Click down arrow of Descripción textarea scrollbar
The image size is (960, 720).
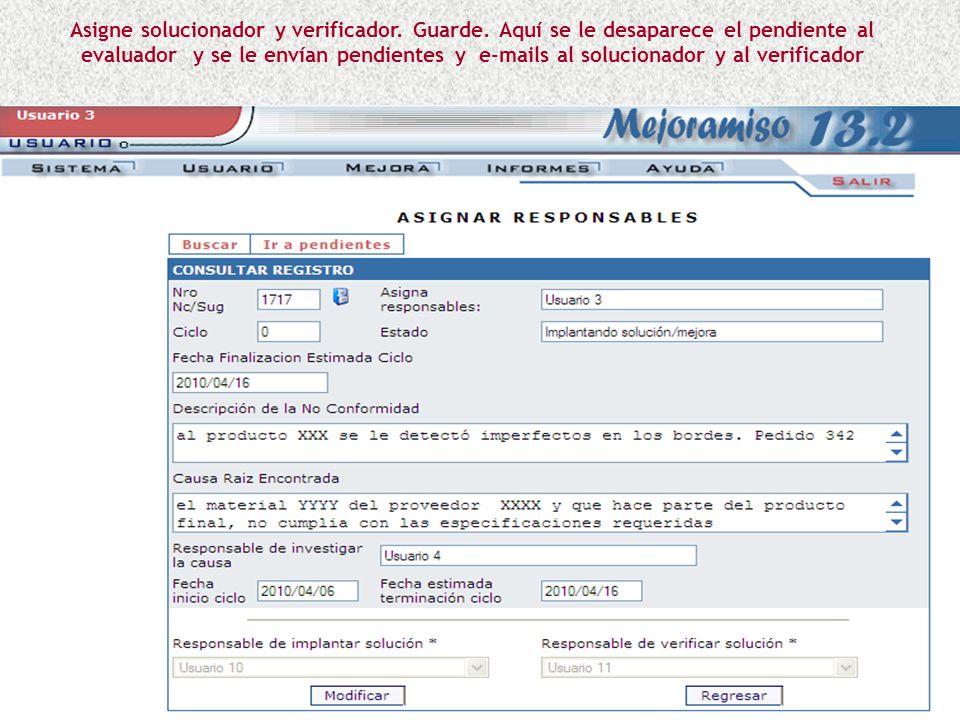896,452
